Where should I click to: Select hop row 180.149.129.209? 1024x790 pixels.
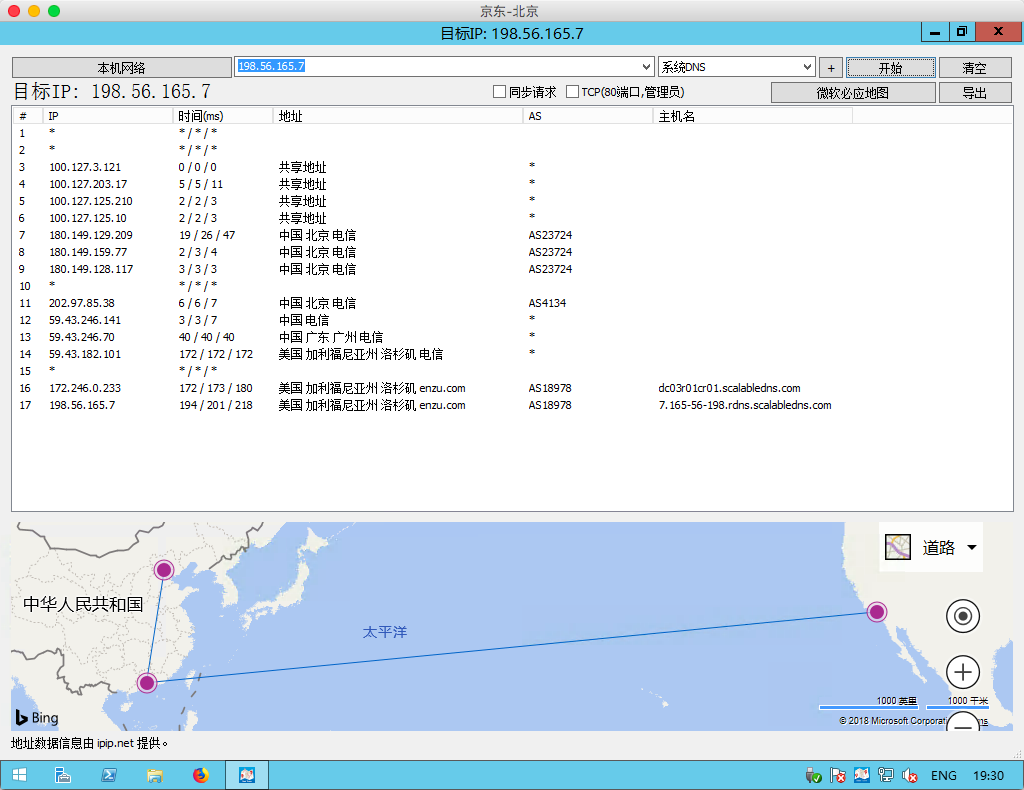tap(512, 235)
